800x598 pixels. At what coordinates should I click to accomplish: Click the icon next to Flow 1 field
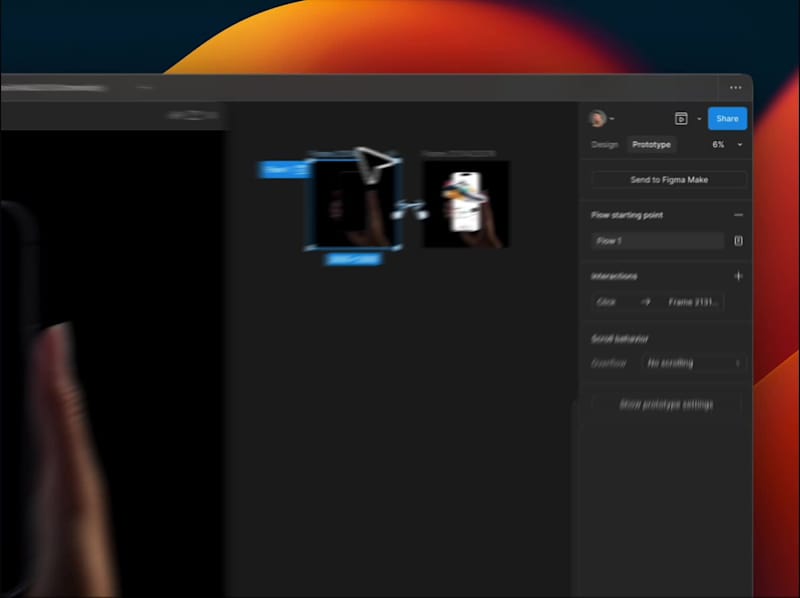pyautogui.click(x=738, y=241)
